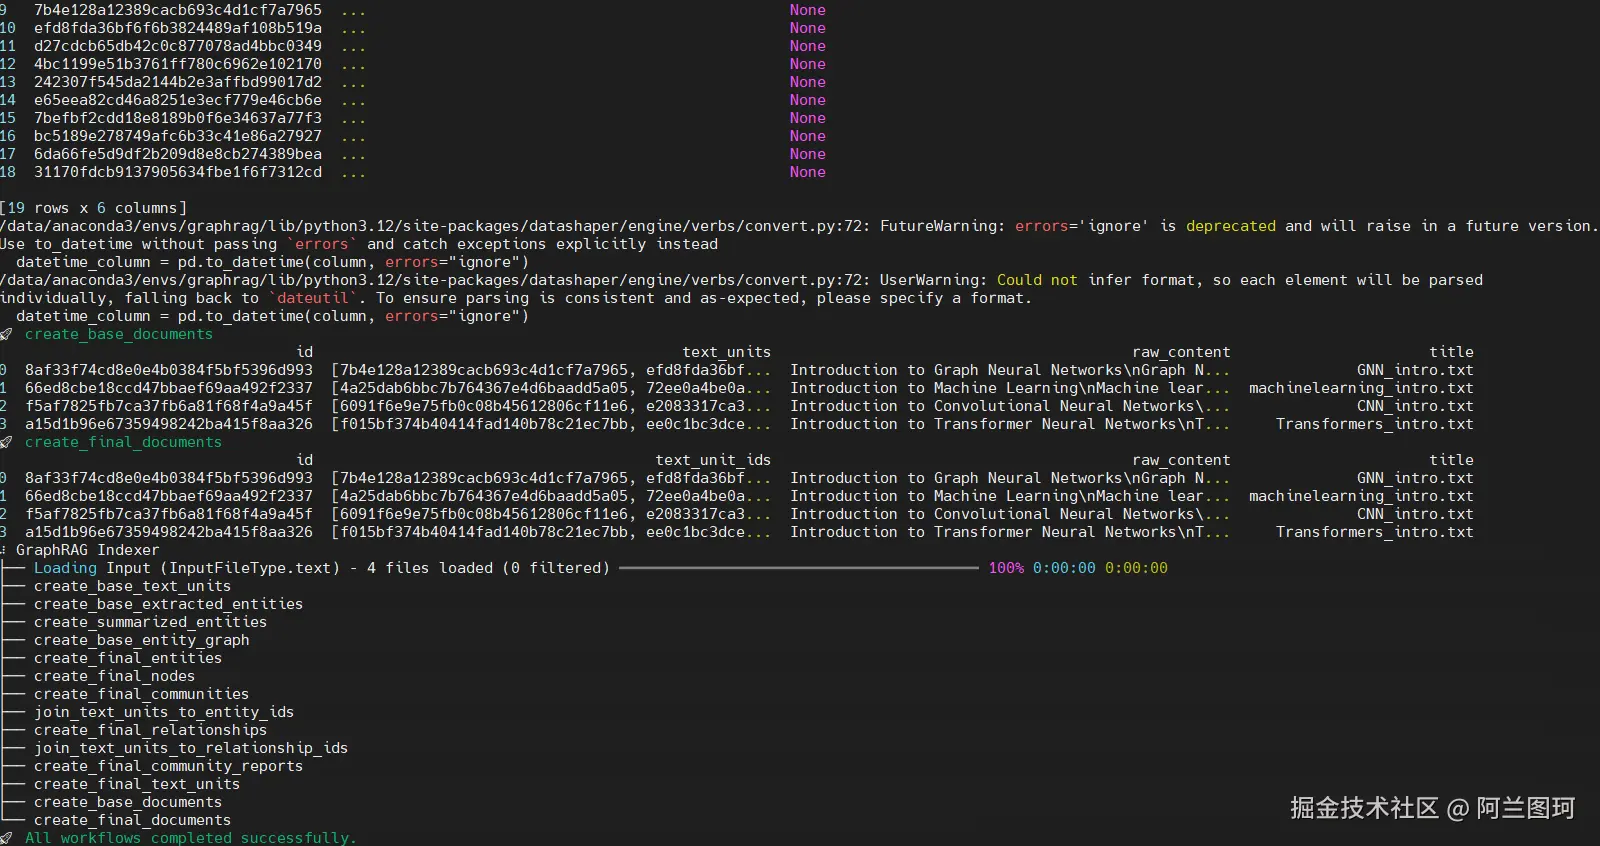Click "All workflows completed successfully." message
This screenshot has height=846, width=1600.
pyautogui.click(x=190, y=838)
